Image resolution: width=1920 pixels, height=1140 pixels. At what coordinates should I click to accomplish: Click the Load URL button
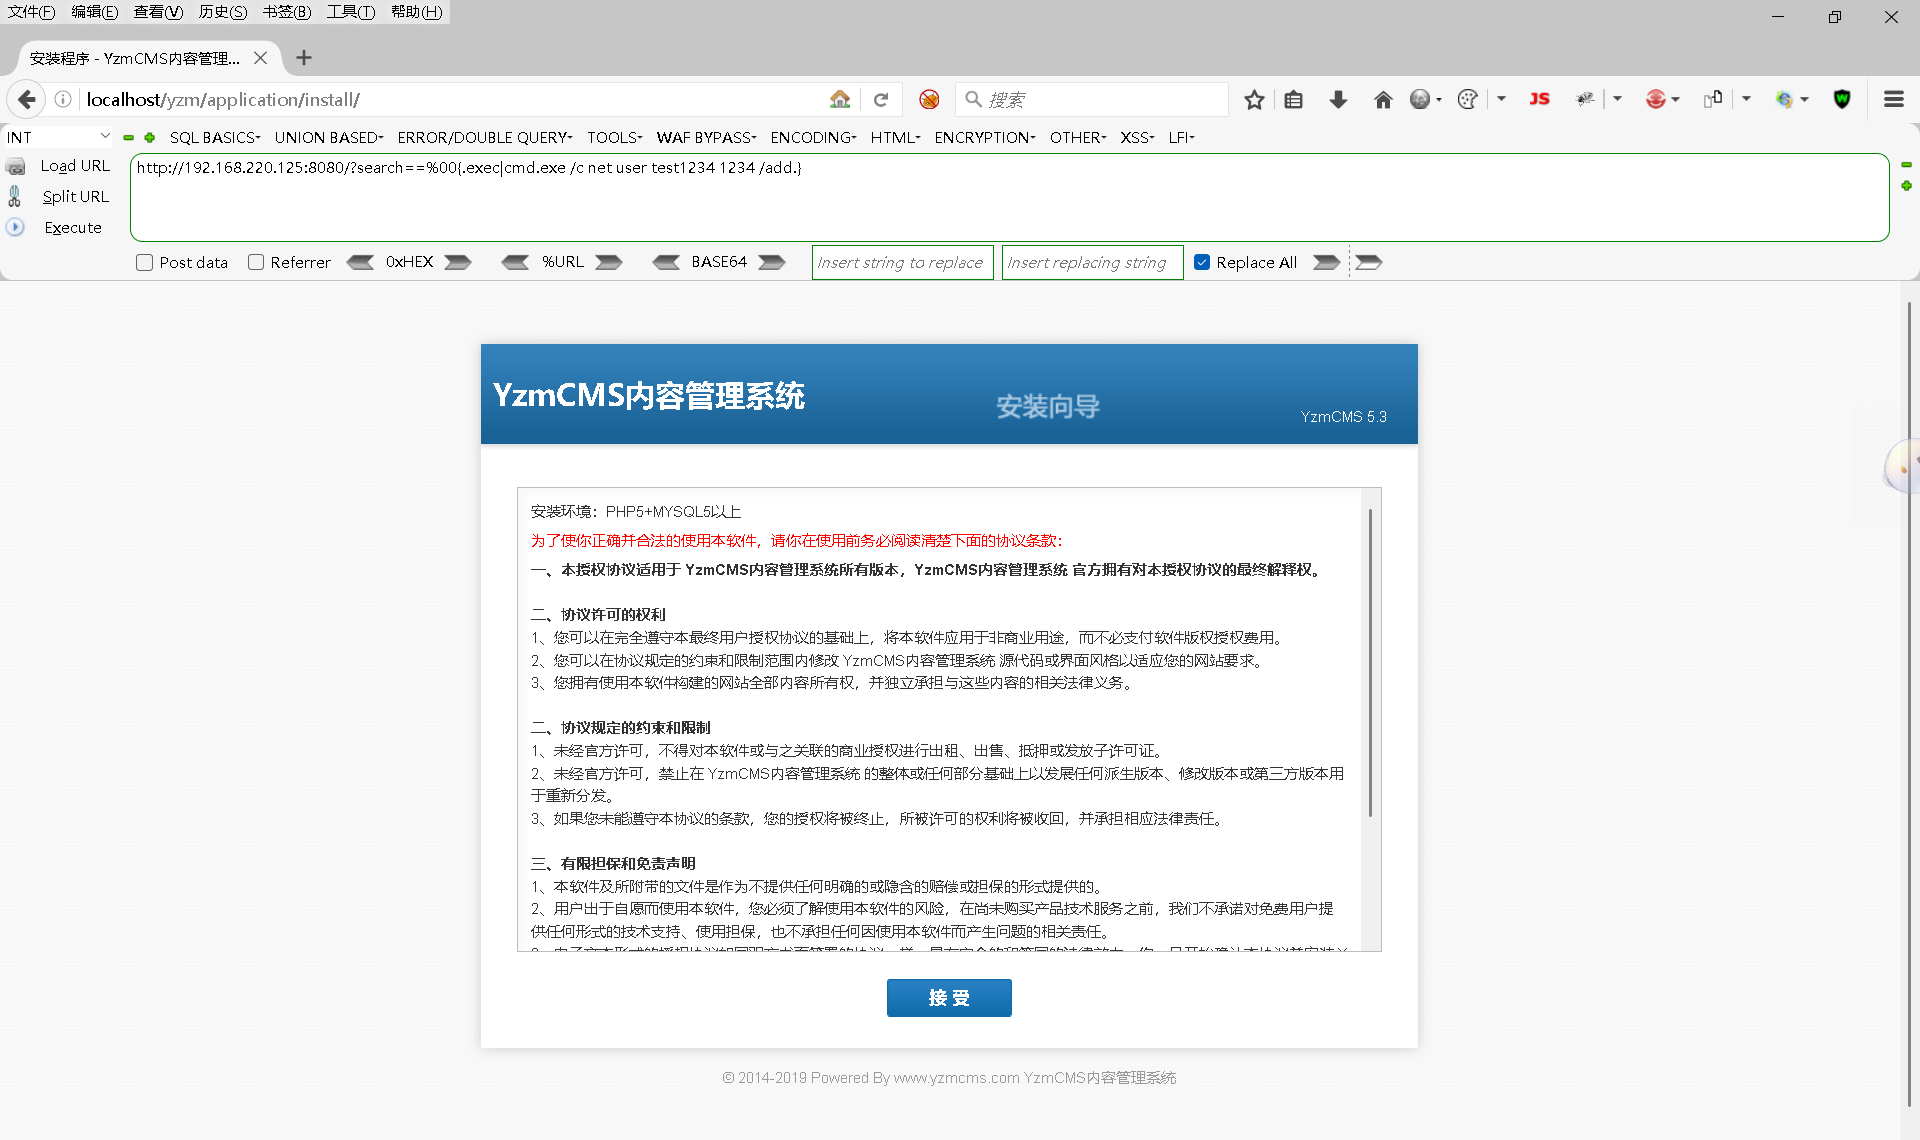click(x=75, y=166)
